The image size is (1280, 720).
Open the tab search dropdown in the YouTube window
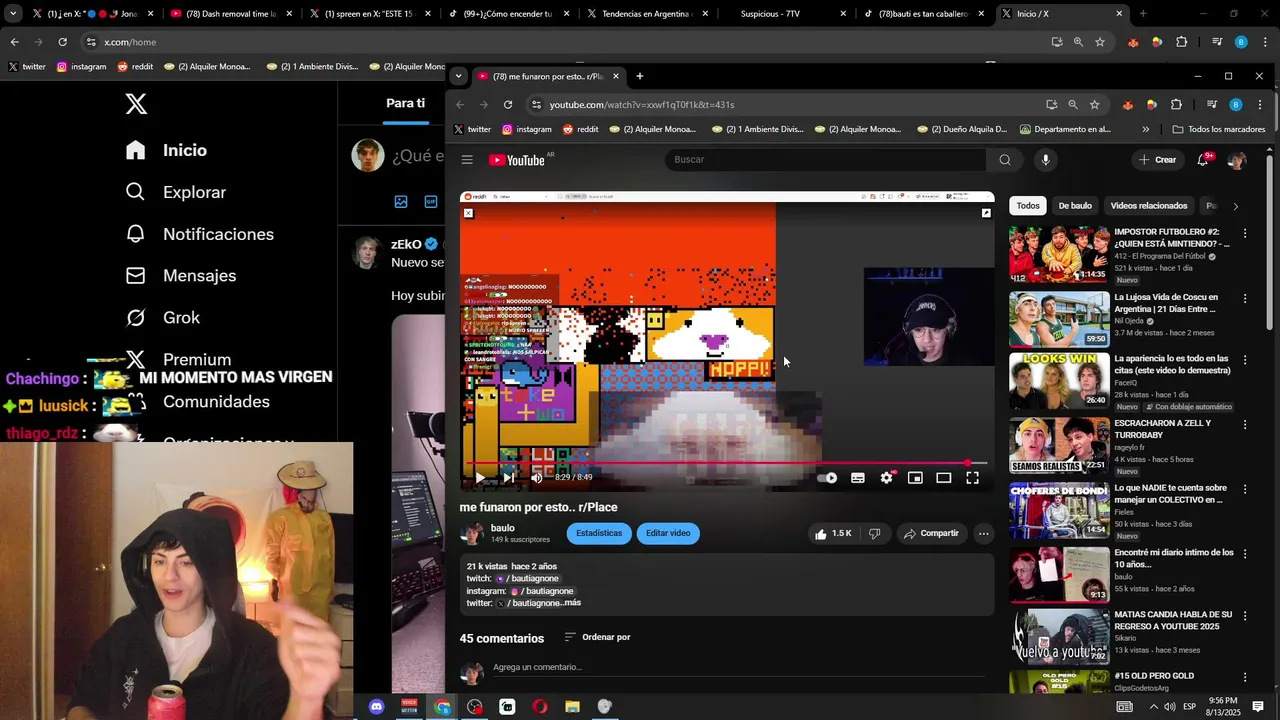pyautogui.click(x=458, y=76)
